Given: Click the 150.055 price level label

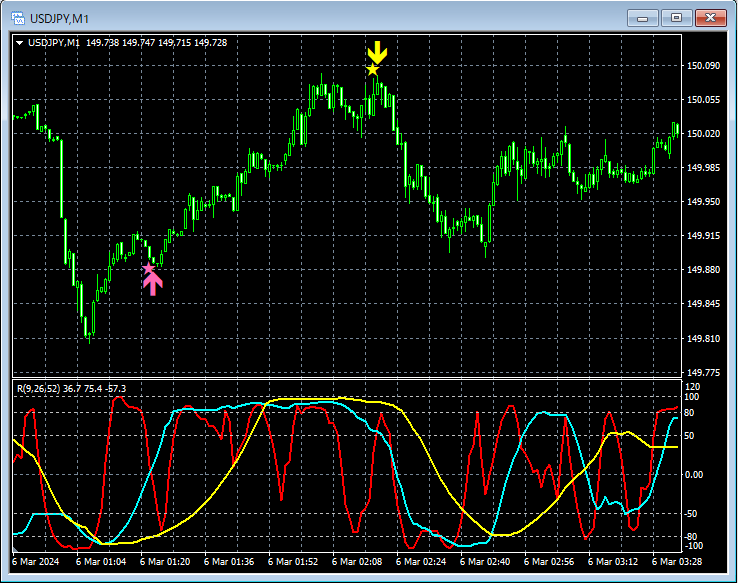Looking at the screenshot, I should (x=703, y=99).
